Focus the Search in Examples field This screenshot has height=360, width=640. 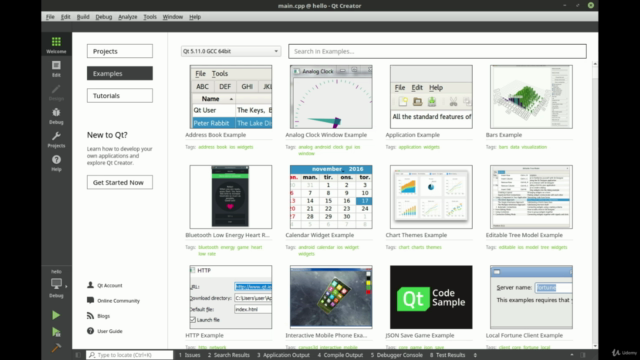click(437, 51)
